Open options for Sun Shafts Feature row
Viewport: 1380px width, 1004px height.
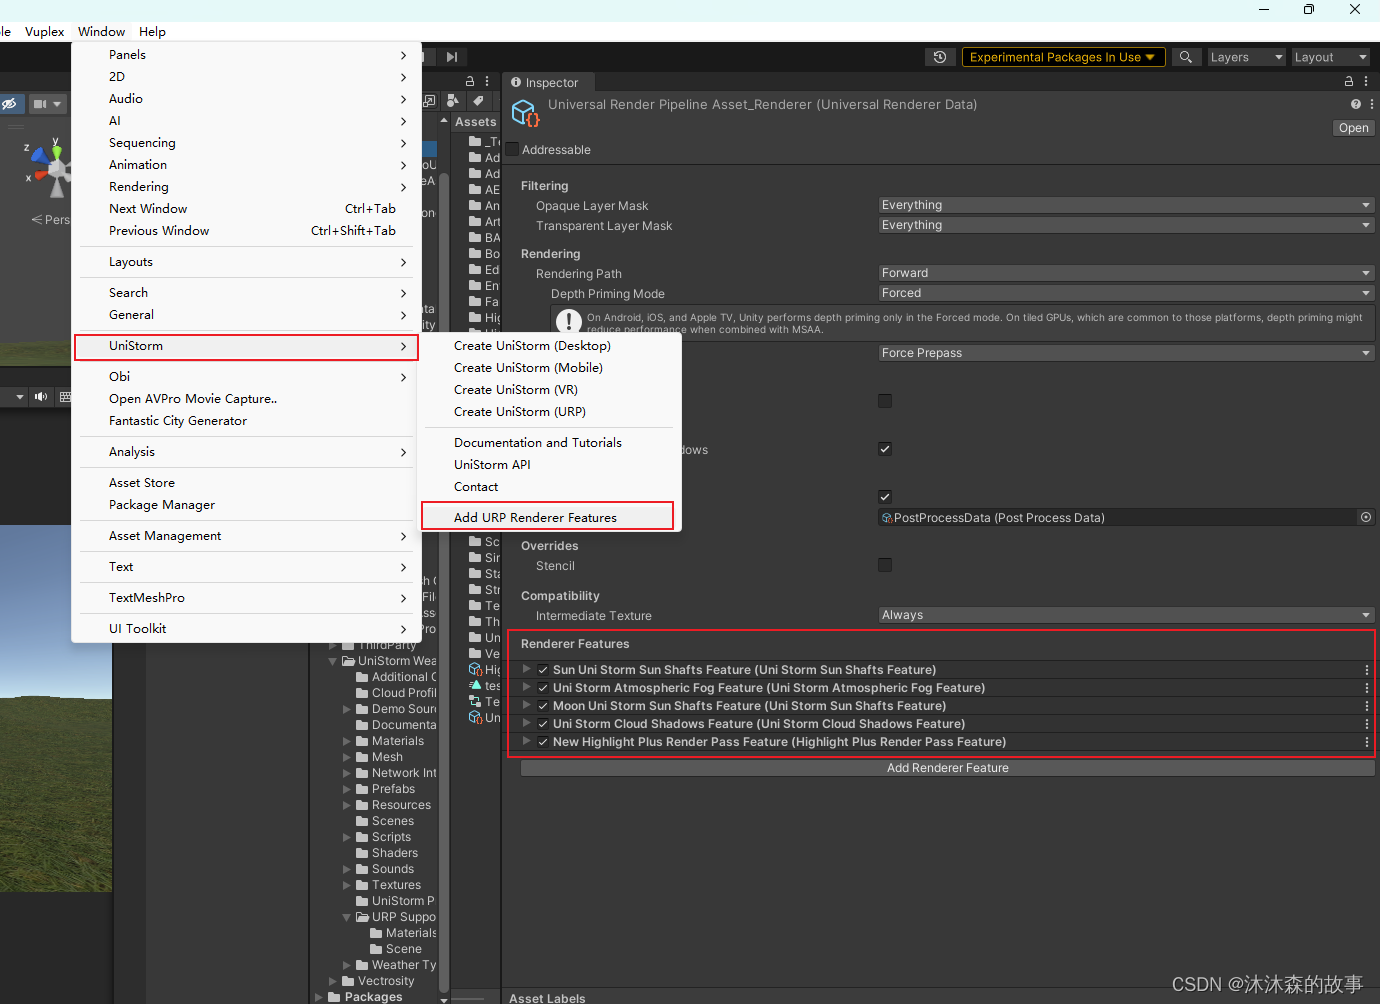tap(1366, 670)
